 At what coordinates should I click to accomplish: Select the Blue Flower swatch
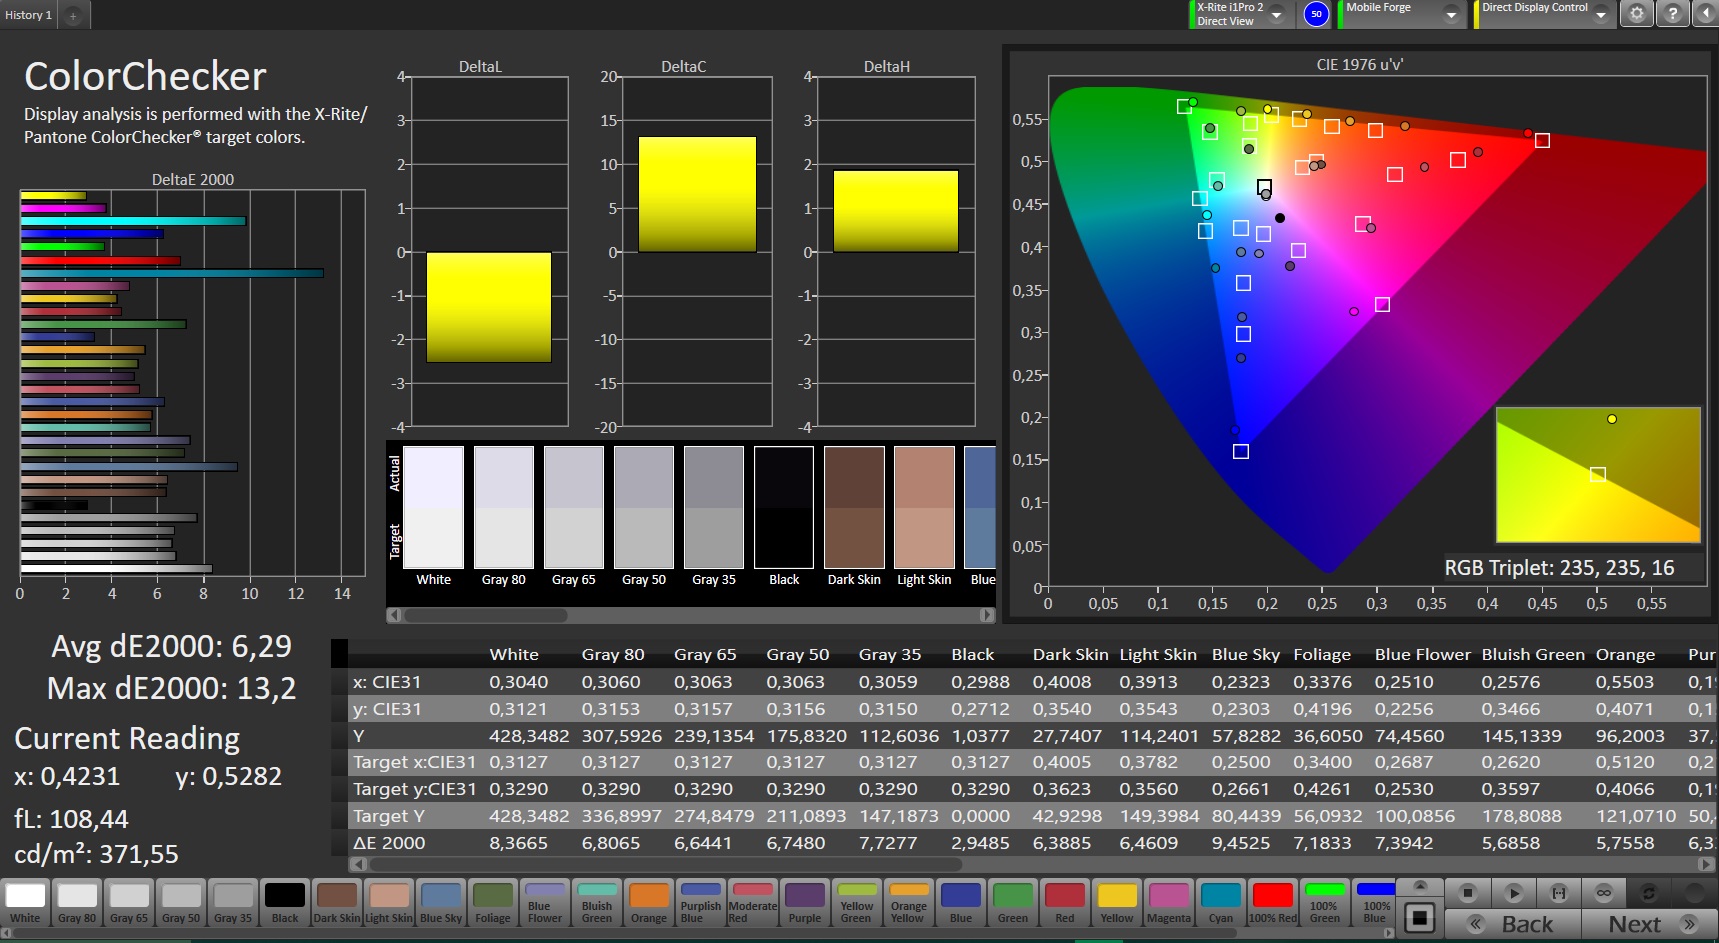coord(545,902)
